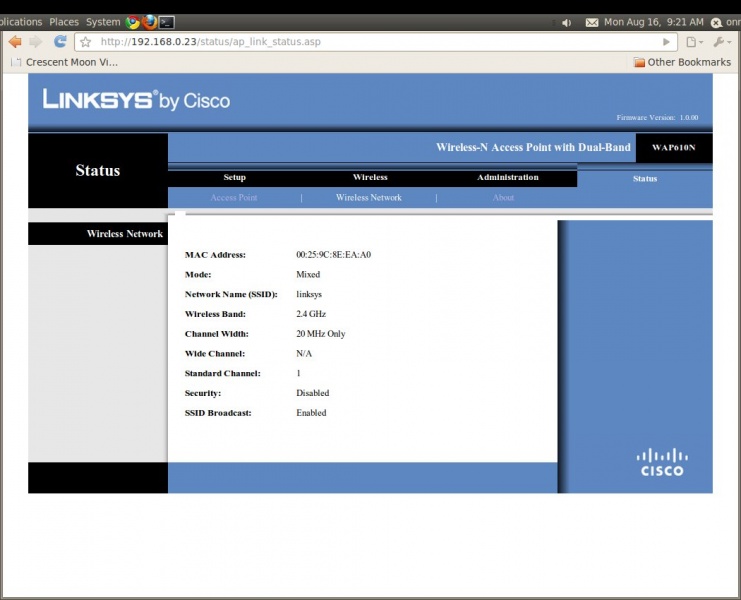Image resolution: width=741 pixels, height=600 pixels.
Task: Click the go arrow in address bar
Action: click(x=667, y=42)
